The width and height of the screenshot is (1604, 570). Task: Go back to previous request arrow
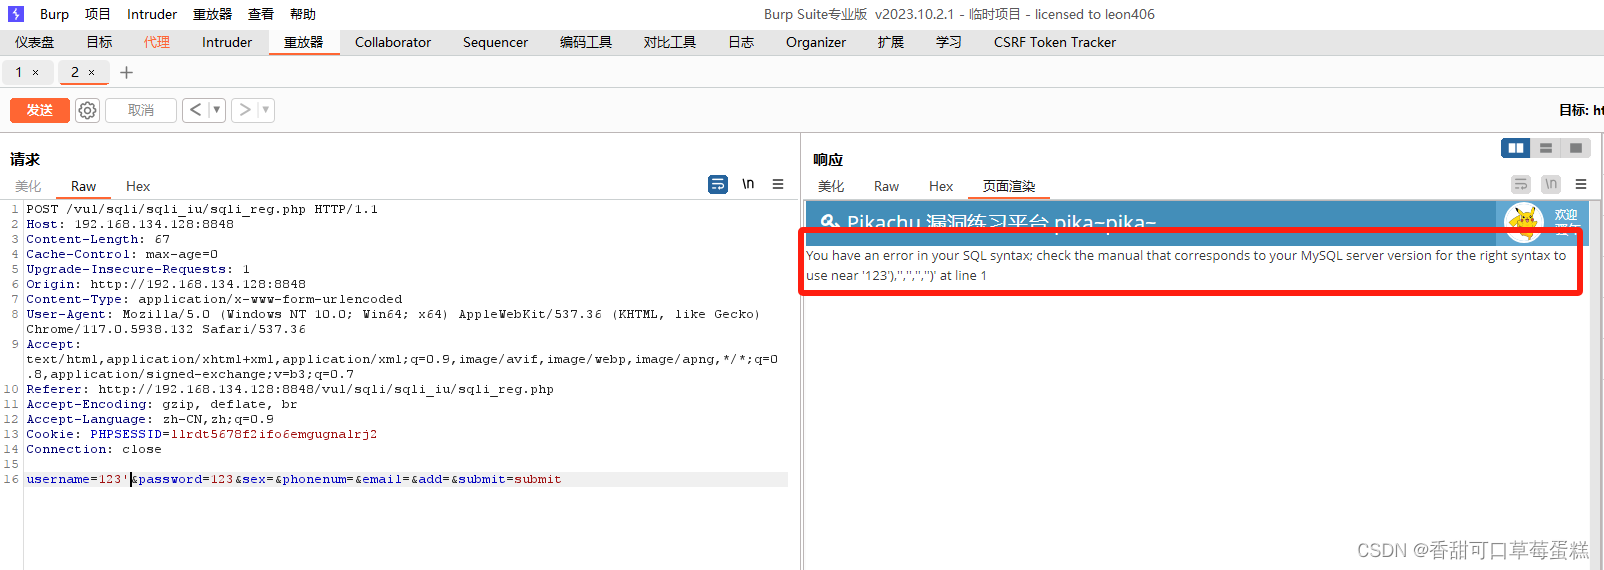point(195,110)
